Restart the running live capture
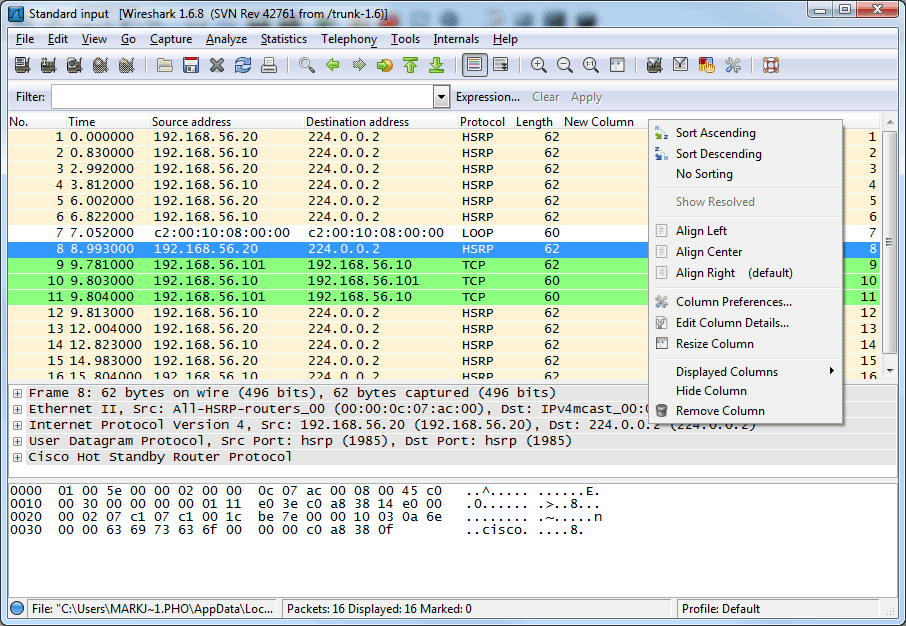This screenshot has width=906, height=626. click(127, 65)
